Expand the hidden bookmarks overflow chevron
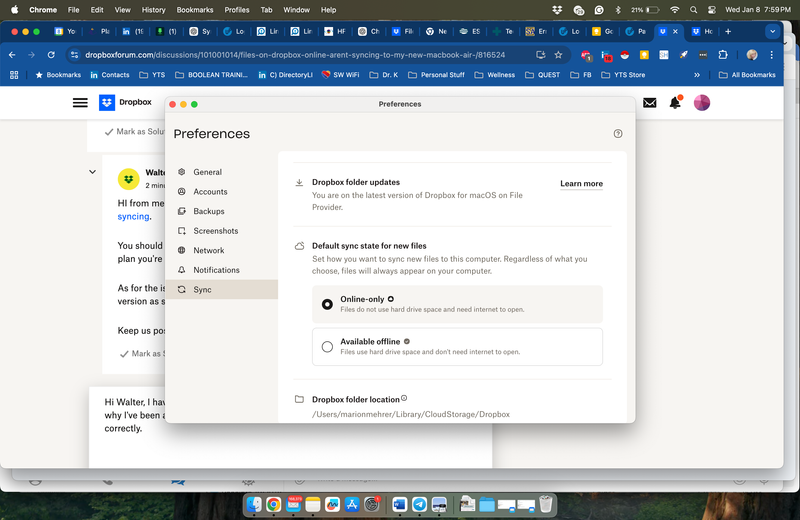The height and width of the screenshot is (520, 800). tap(697, 75)
